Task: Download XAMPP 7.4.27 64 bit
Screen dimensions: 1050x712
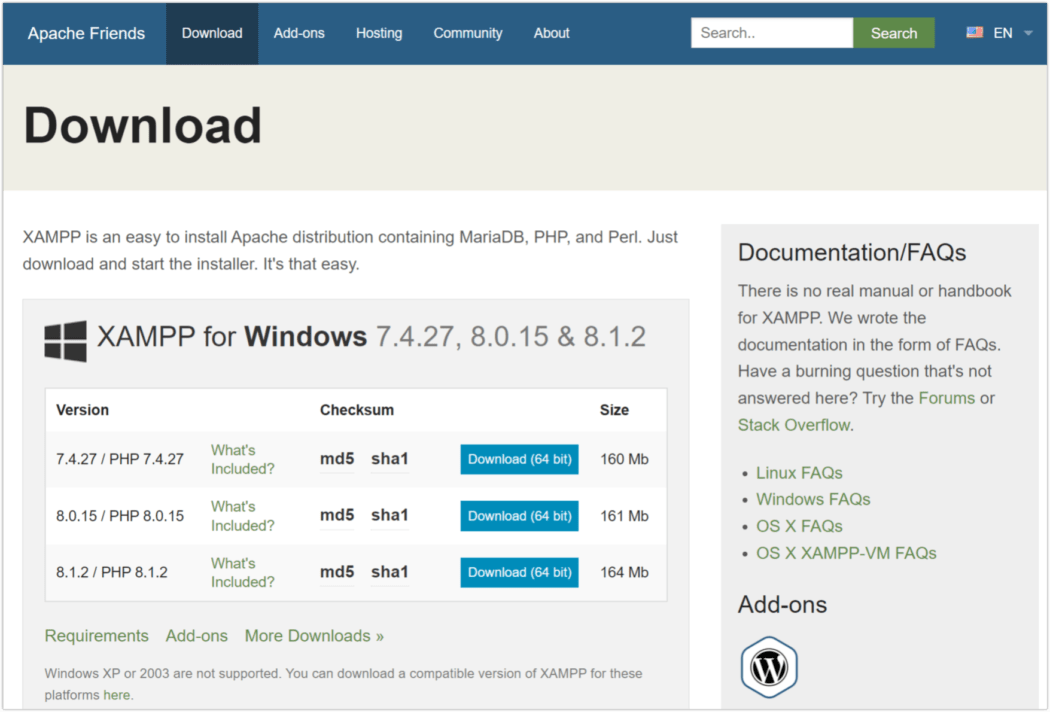Action: pyautogui.click(x=519, y=459)
